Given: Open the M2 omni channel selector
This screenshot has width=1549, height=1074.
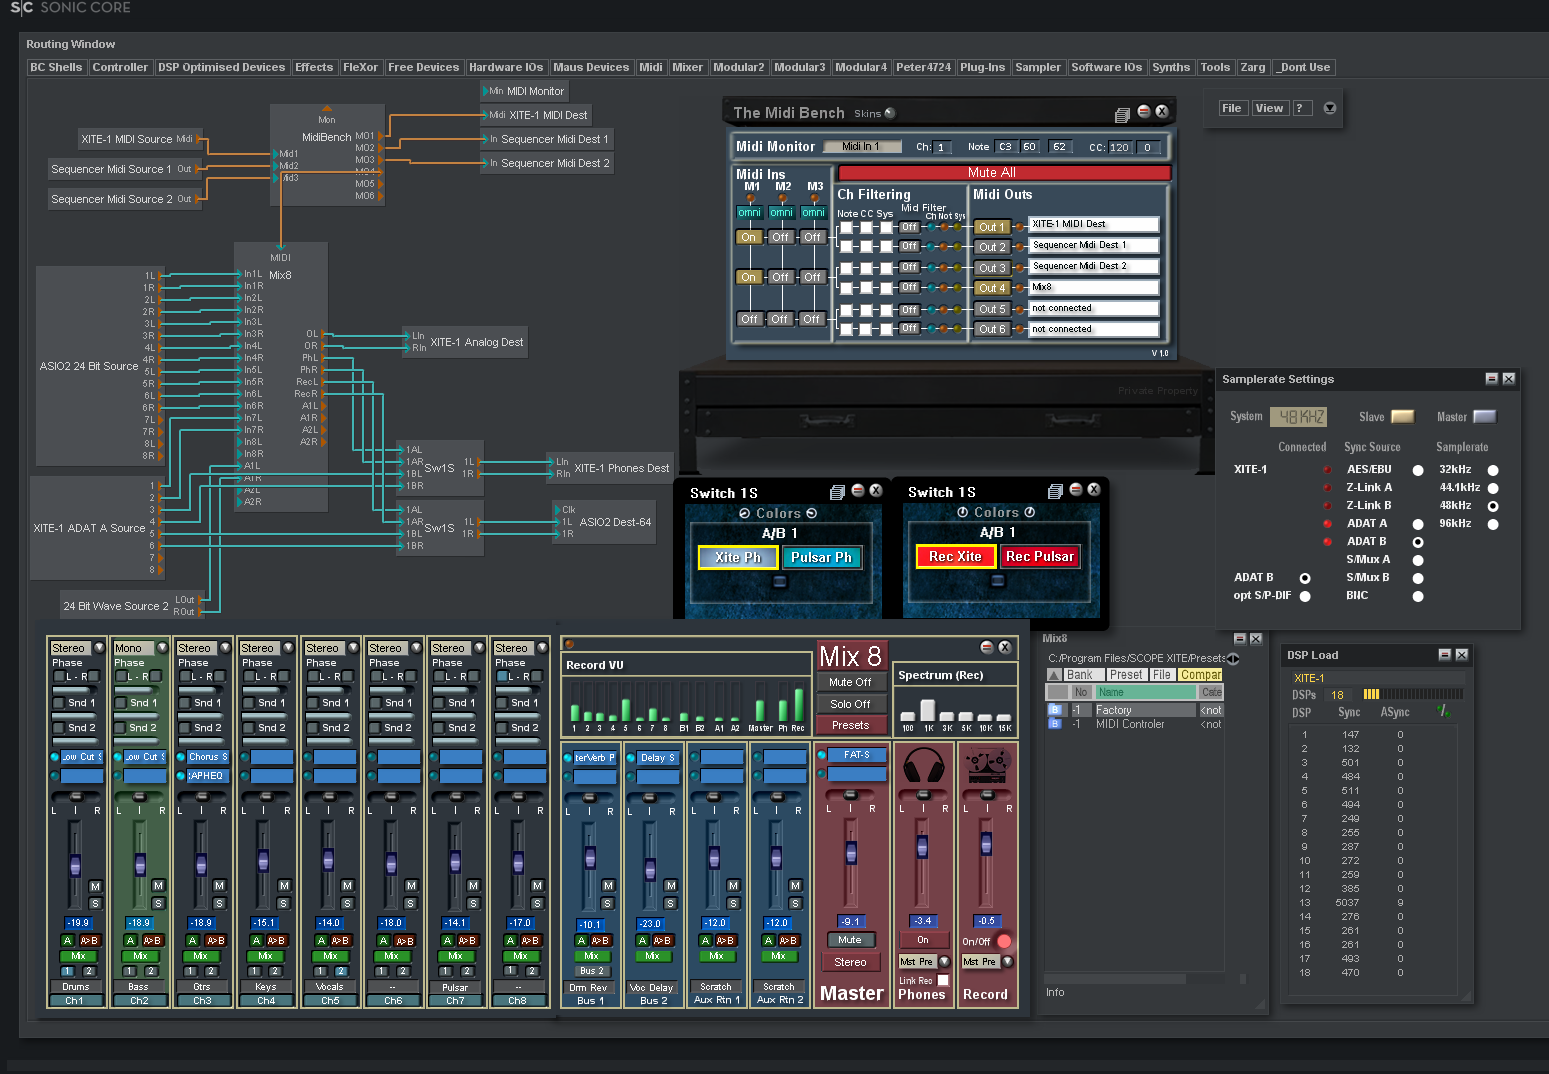Looking at the screenshot, I should (x=781, y=213).
